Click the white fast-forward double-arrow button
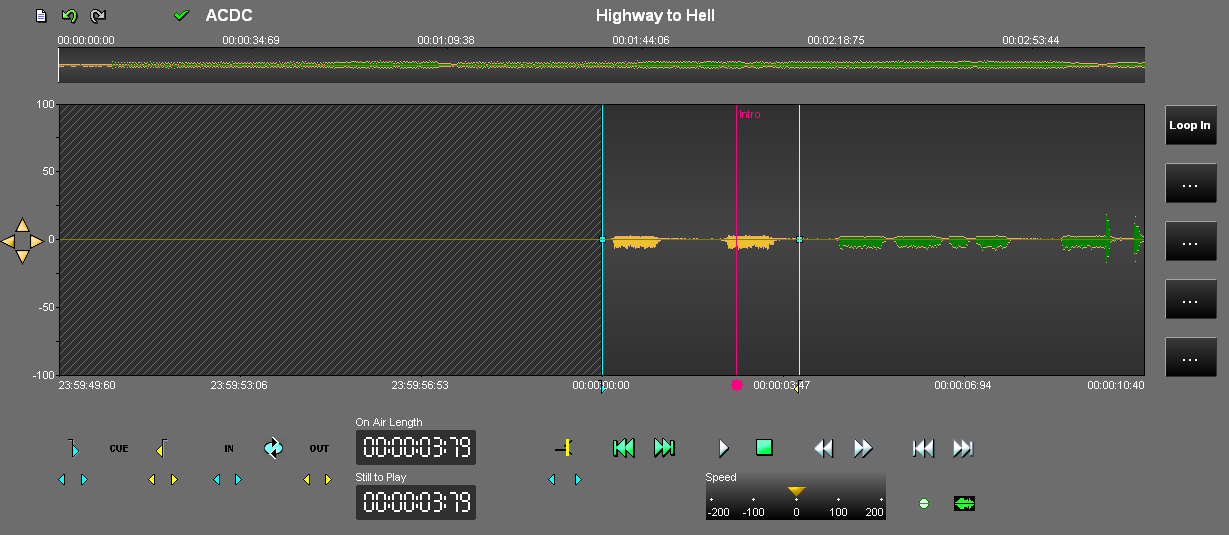Screen dimensions: 1229x535 click(863, 448)
